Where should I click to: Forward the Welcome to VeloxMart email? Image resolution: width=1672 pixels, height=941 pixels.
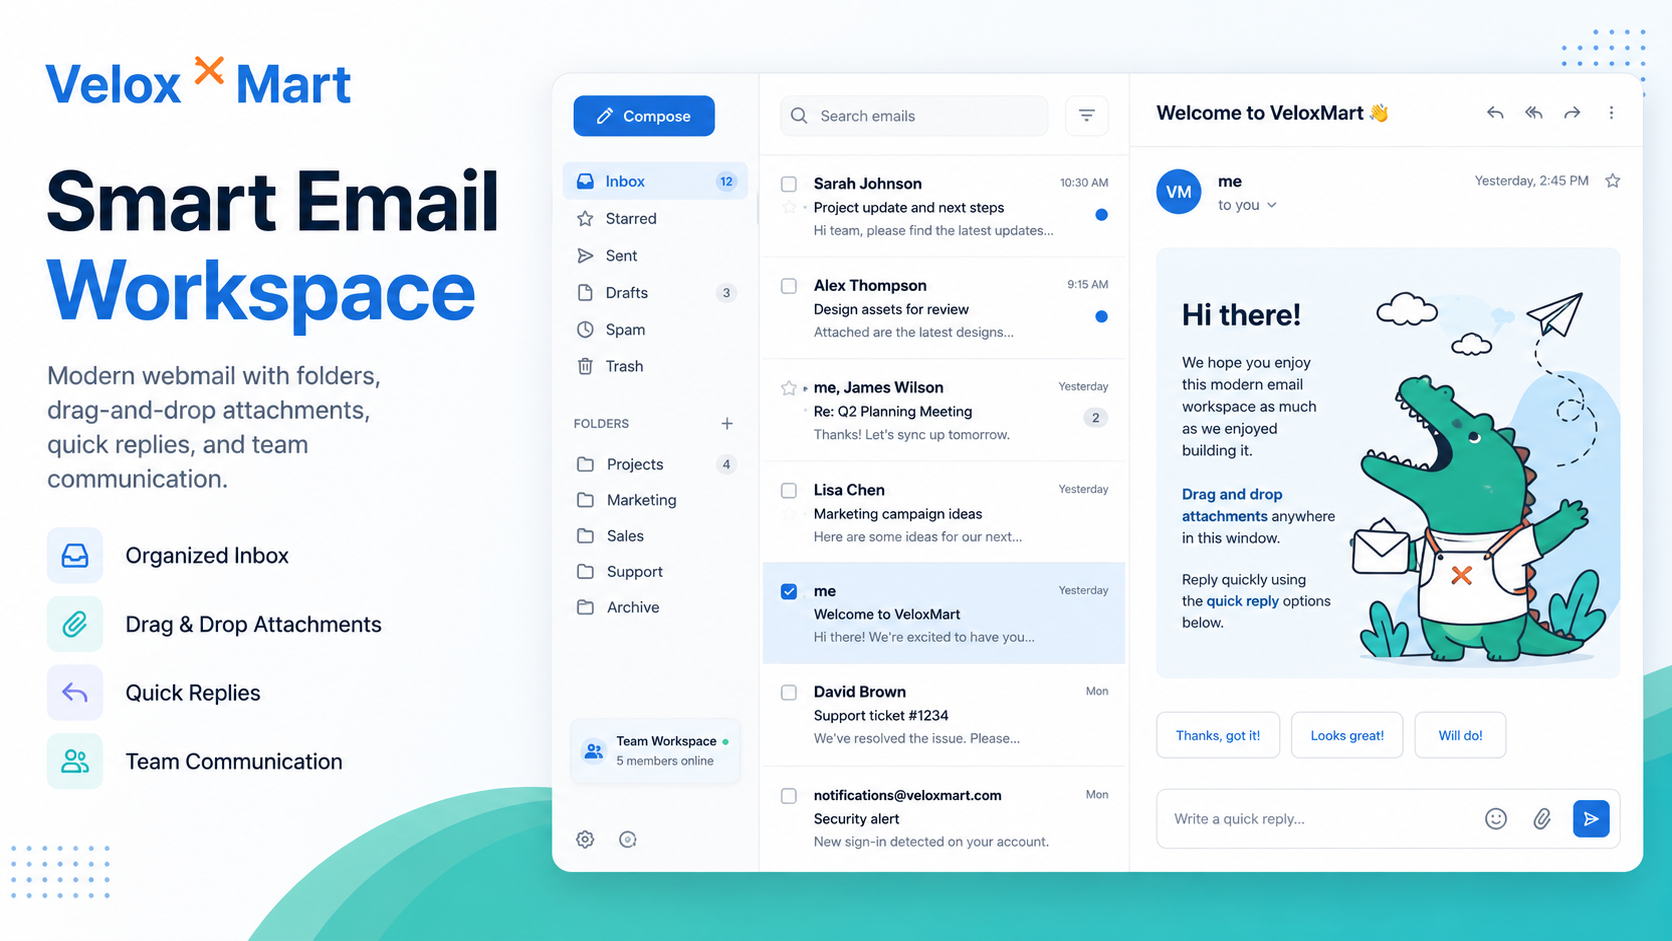(1572, 113)
